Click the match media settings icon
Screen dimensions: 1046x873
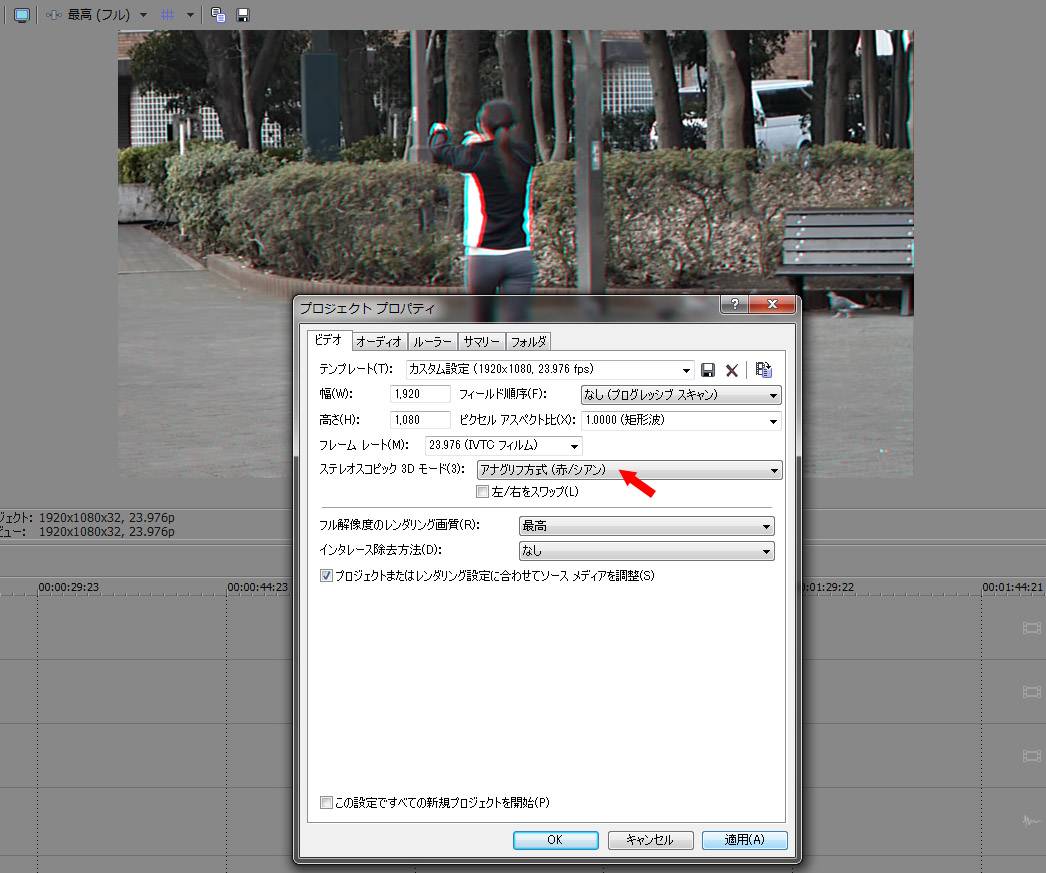pos(764,370)
